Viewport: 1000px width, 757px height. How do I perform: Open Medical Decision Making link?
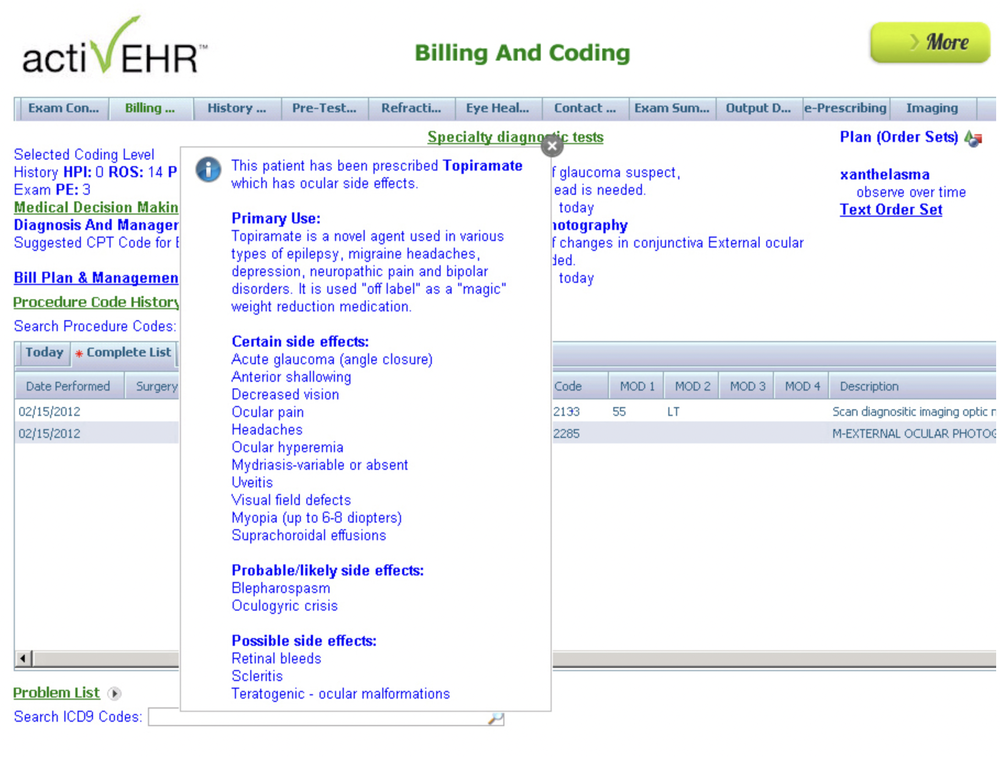click(x=96, y=207)
